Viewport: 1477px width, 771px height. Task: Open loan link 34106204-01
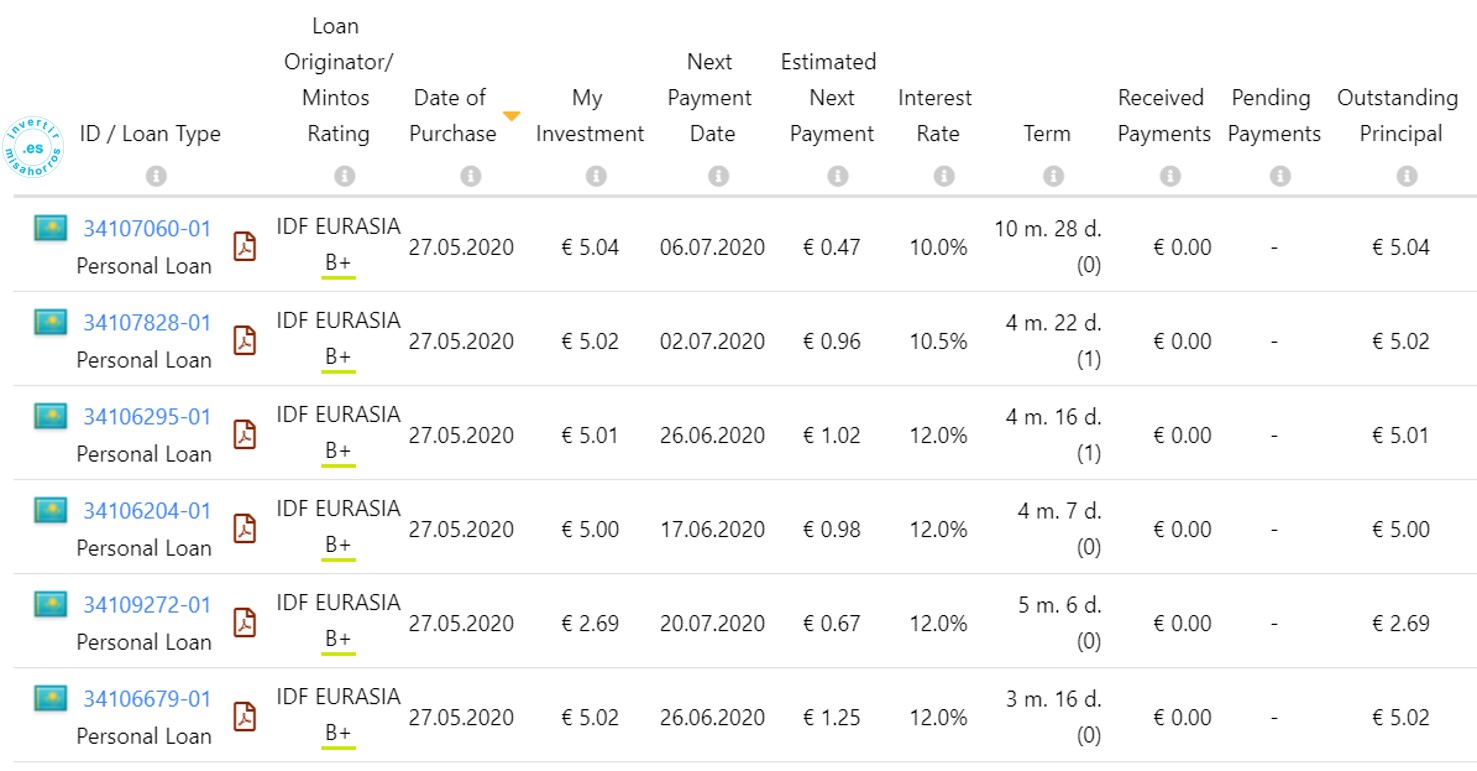coord(147,511)
